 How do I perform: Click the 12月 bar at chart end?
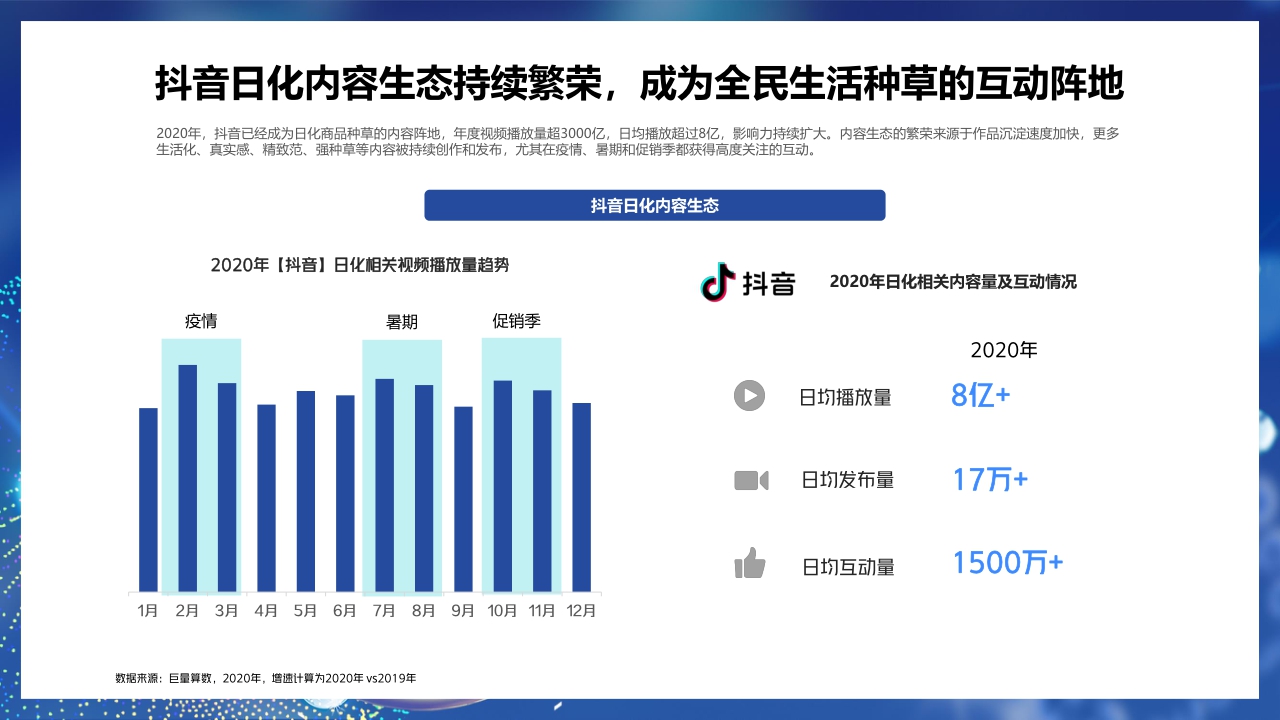(x=580, y=495)
